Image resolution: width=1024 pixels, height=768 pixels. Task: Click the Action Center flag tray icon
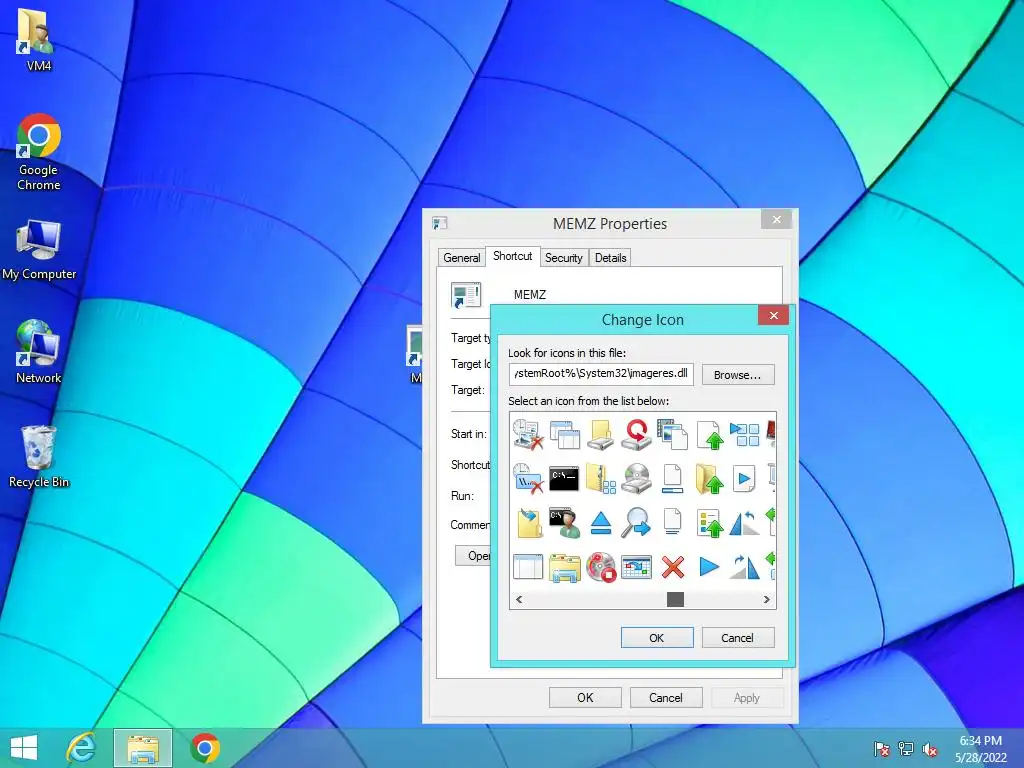[882, 749]
